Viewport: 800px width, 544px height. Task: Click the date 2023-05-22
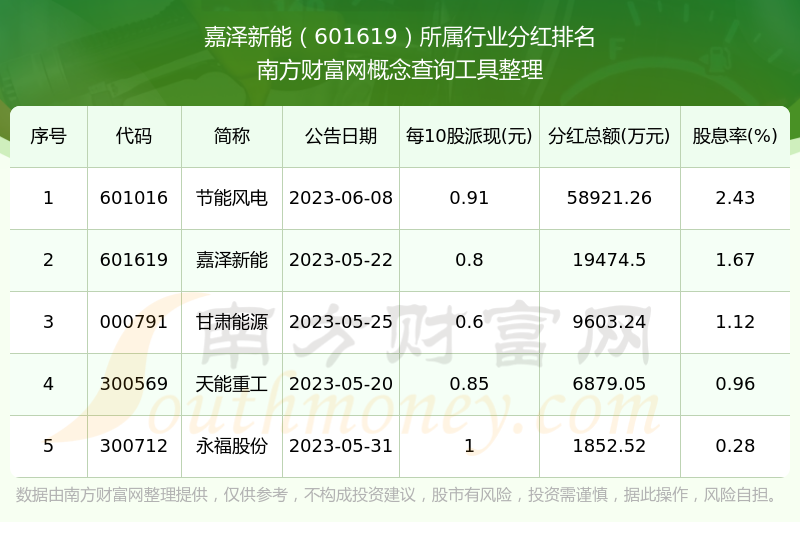(x=341, y=260)
